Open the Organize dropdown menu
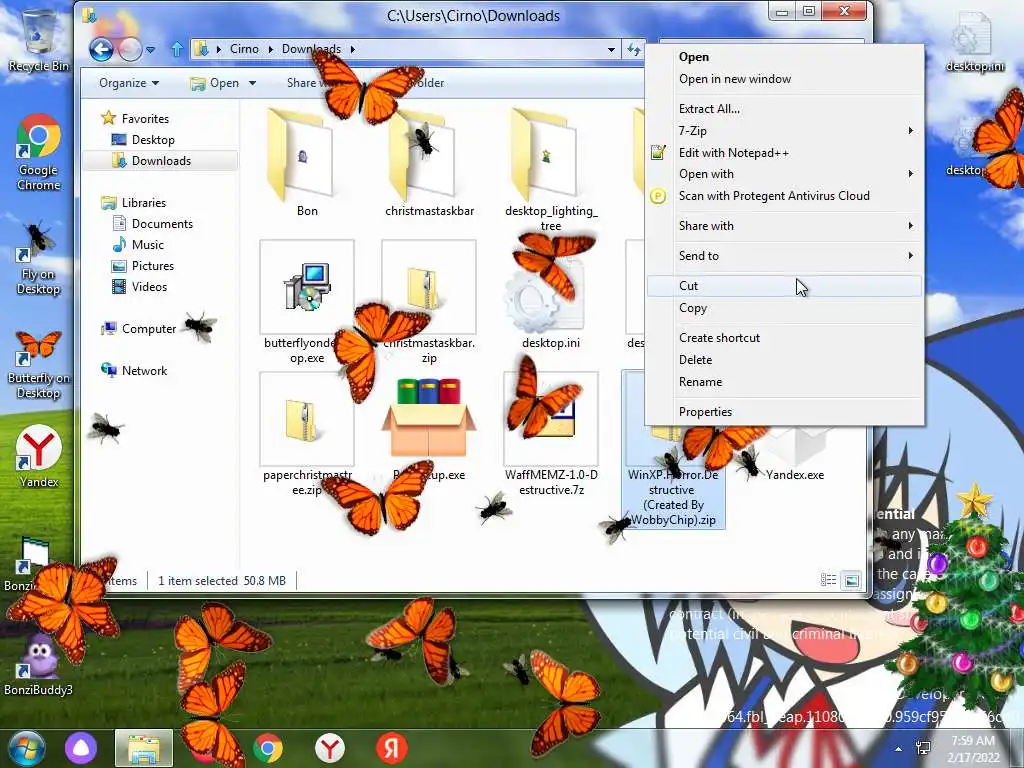This screenshot has width=1024, height=768. coord(129,83)
